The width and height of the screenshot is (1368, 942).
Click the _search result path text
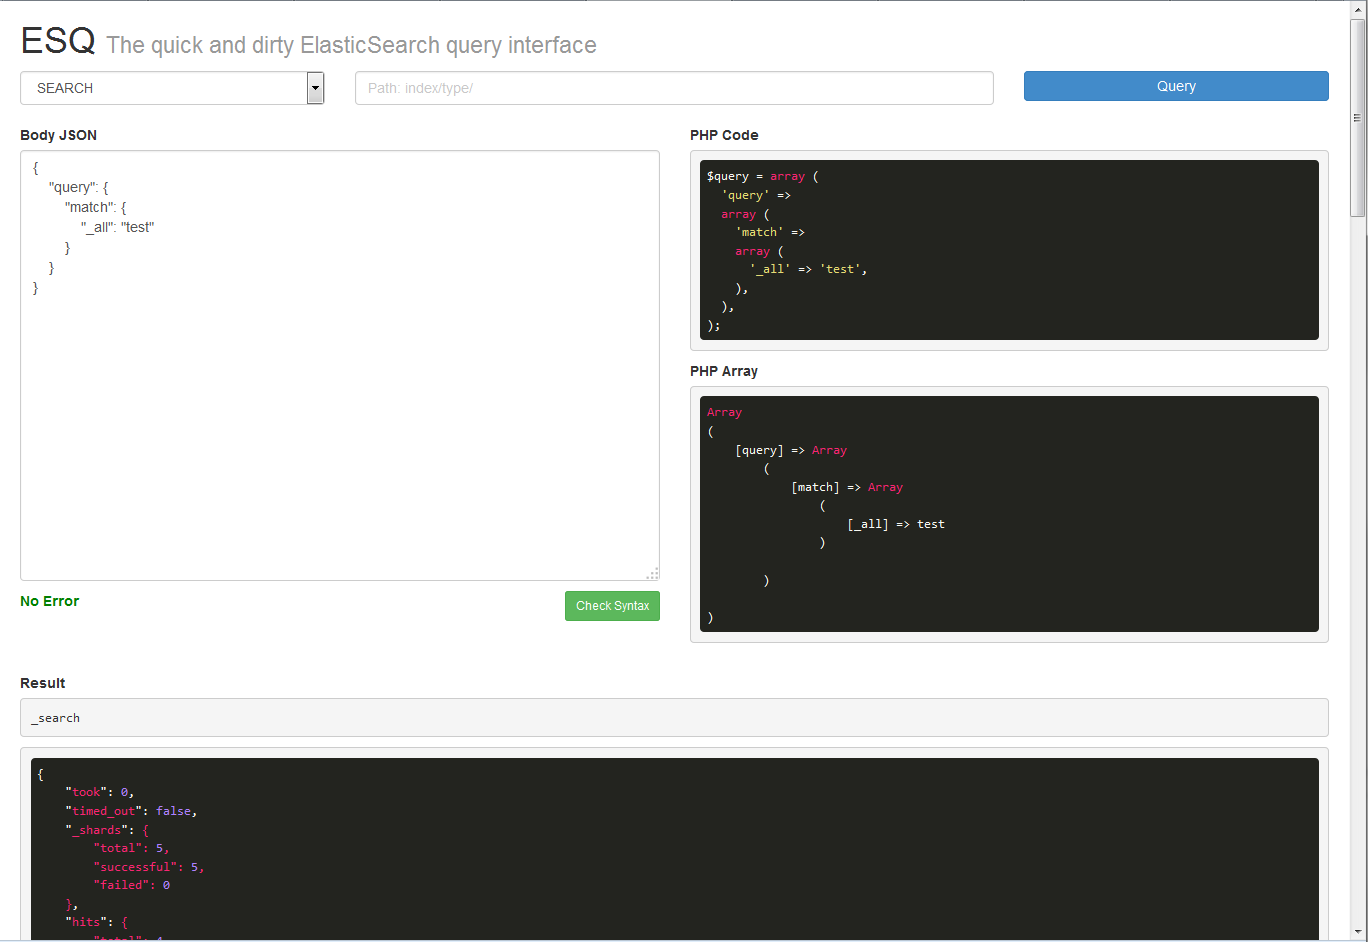(x=55, y=718)
